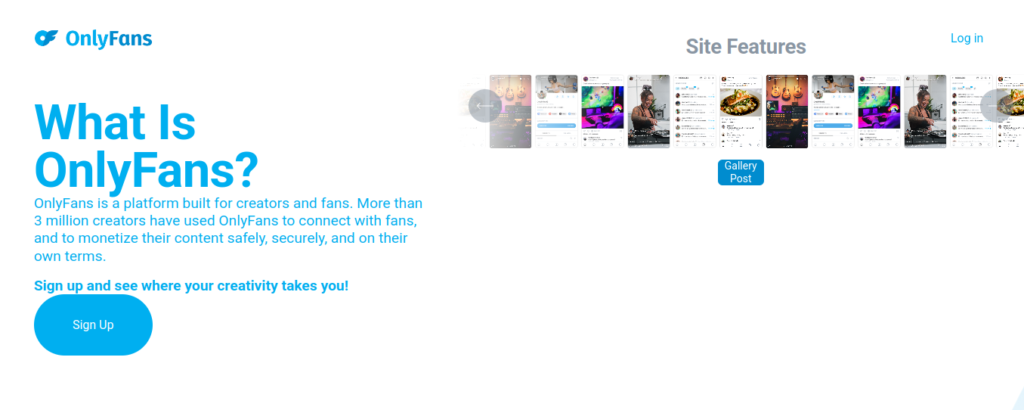Open the Log in link
Screen dimensions: 1024x410
coord(967,38)
